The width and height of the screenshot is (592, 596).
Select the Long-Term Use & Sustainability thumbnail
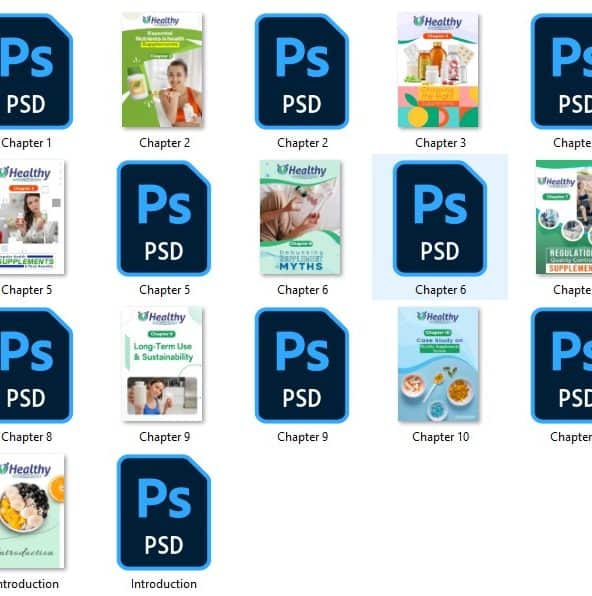pyautogui.click(x=162, y=365)
